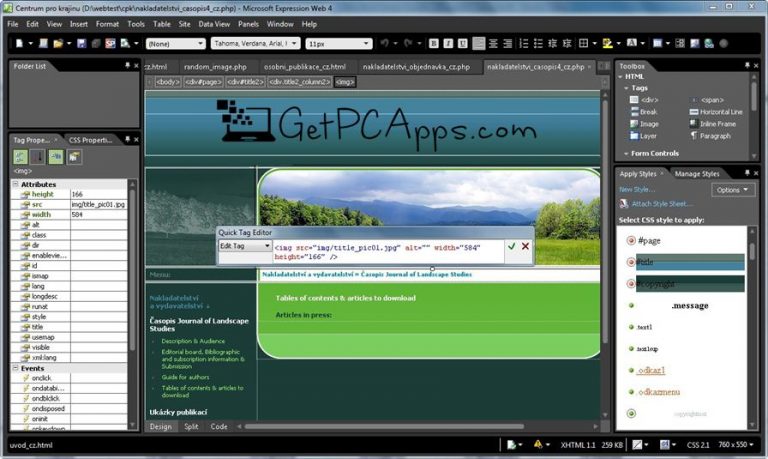This screenshot has width=768, height=459.
Task: Click the Decrease Indent icon
Action: (552, 44)
